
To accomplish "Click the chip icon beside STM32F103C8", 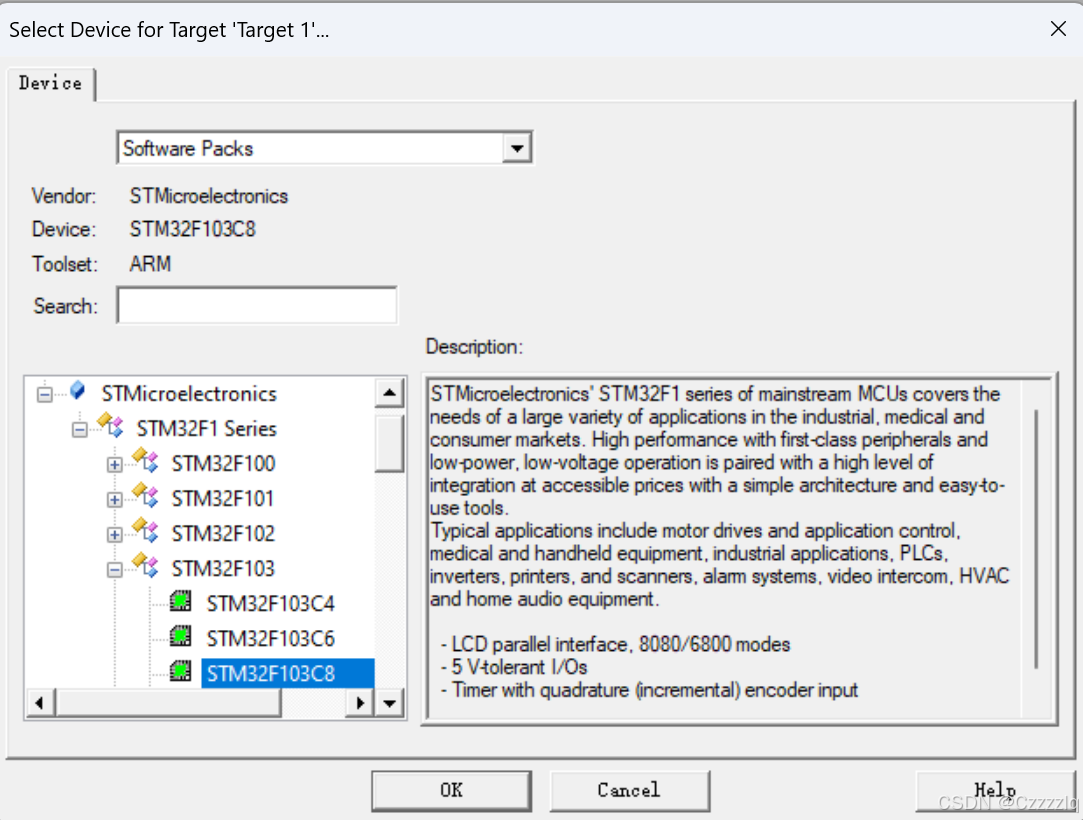I will [181, 671].
